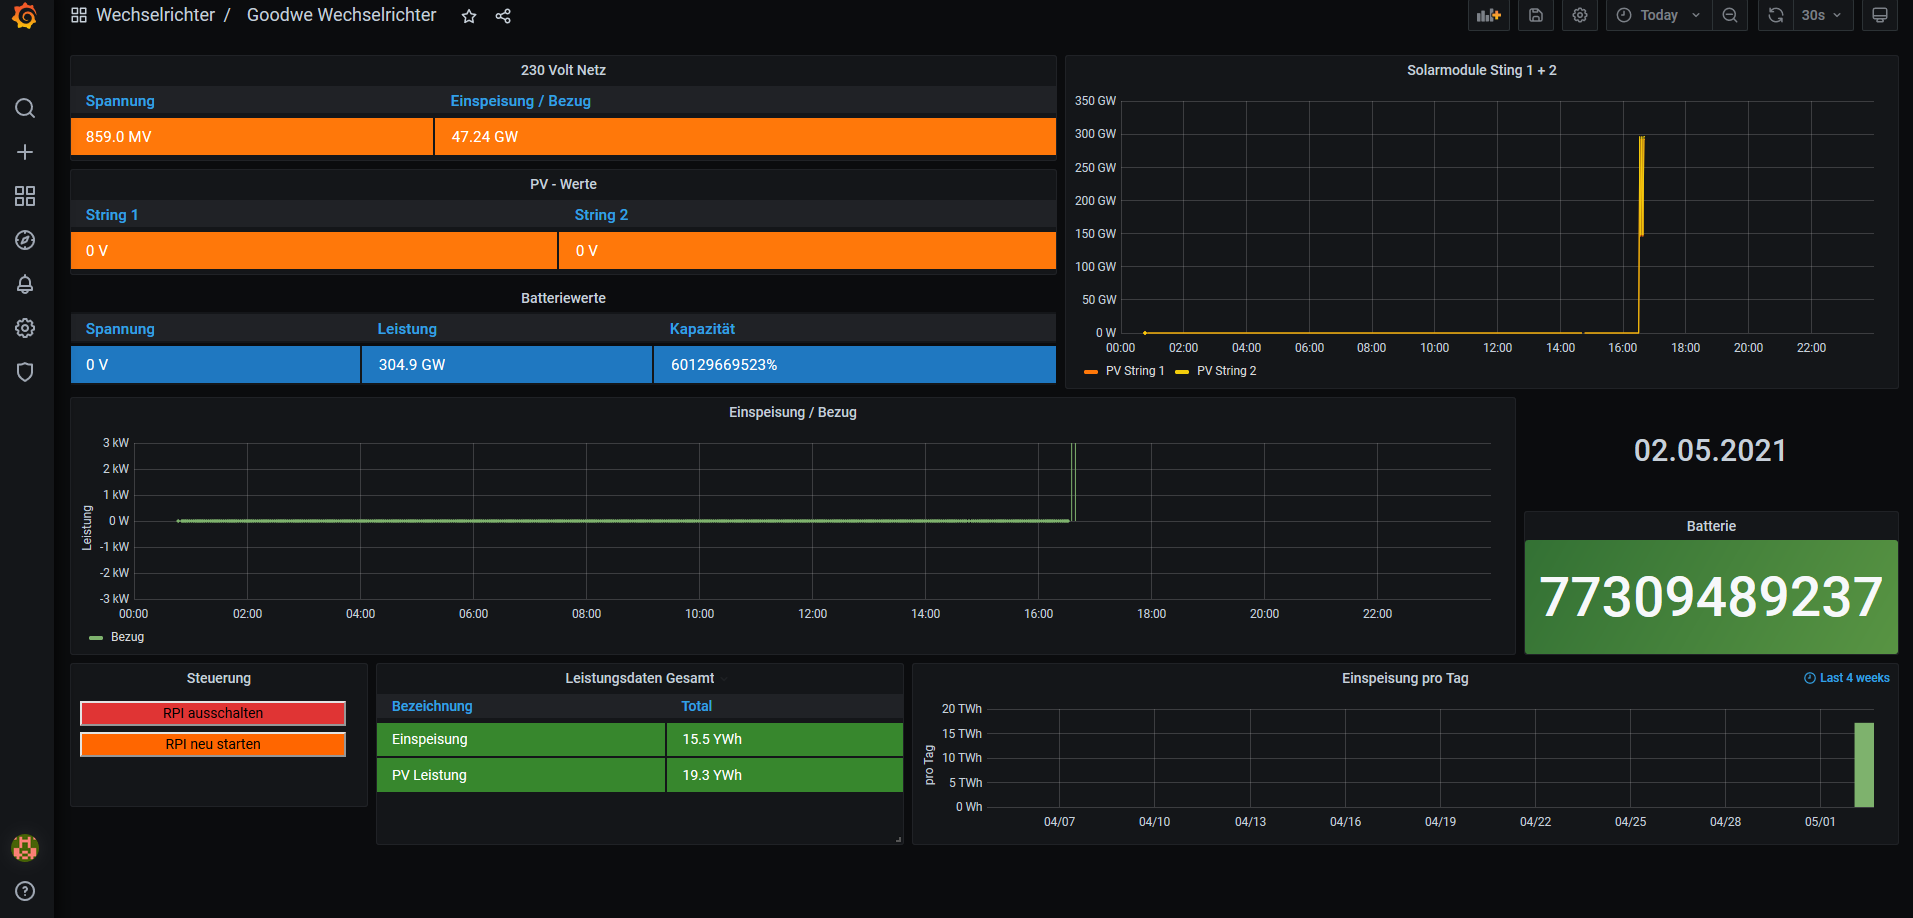Star the Goodwe Wechselrichter dashboard
Viewport: 1913px width, 918px height.
point(469,16)
